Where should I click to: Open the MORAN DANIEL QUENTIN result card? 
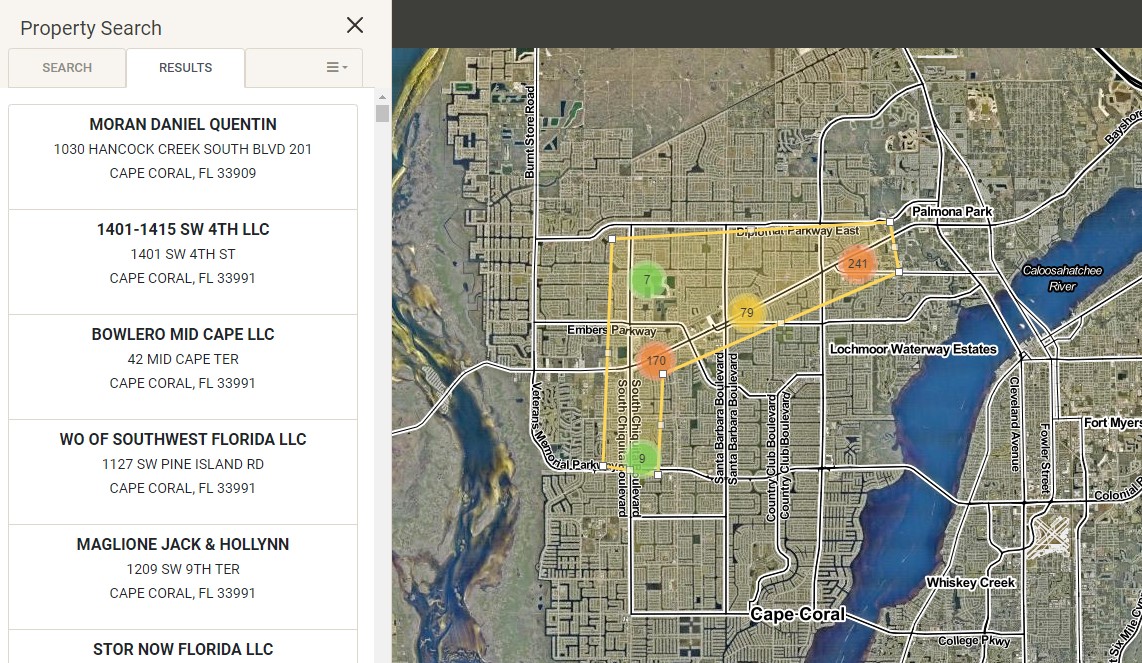pyautogui.click(x=183, y=157)
